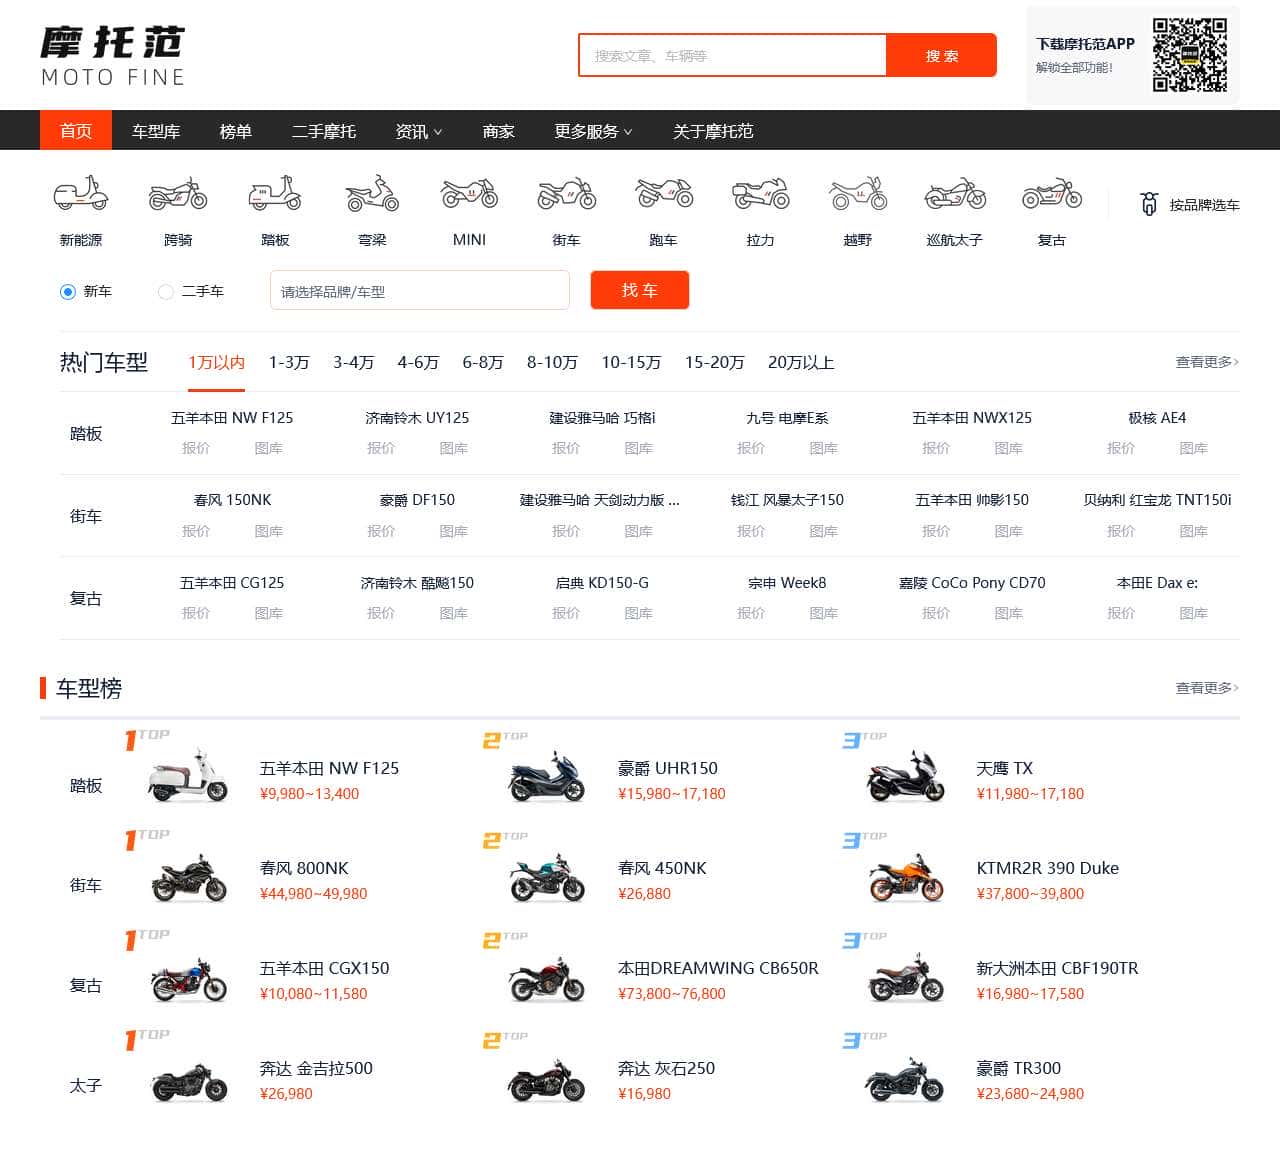The width and height of the screenshot is (1280, 1167).
Task: Open 图库 under 济南铃木 UY125
Action: (454, 448)
